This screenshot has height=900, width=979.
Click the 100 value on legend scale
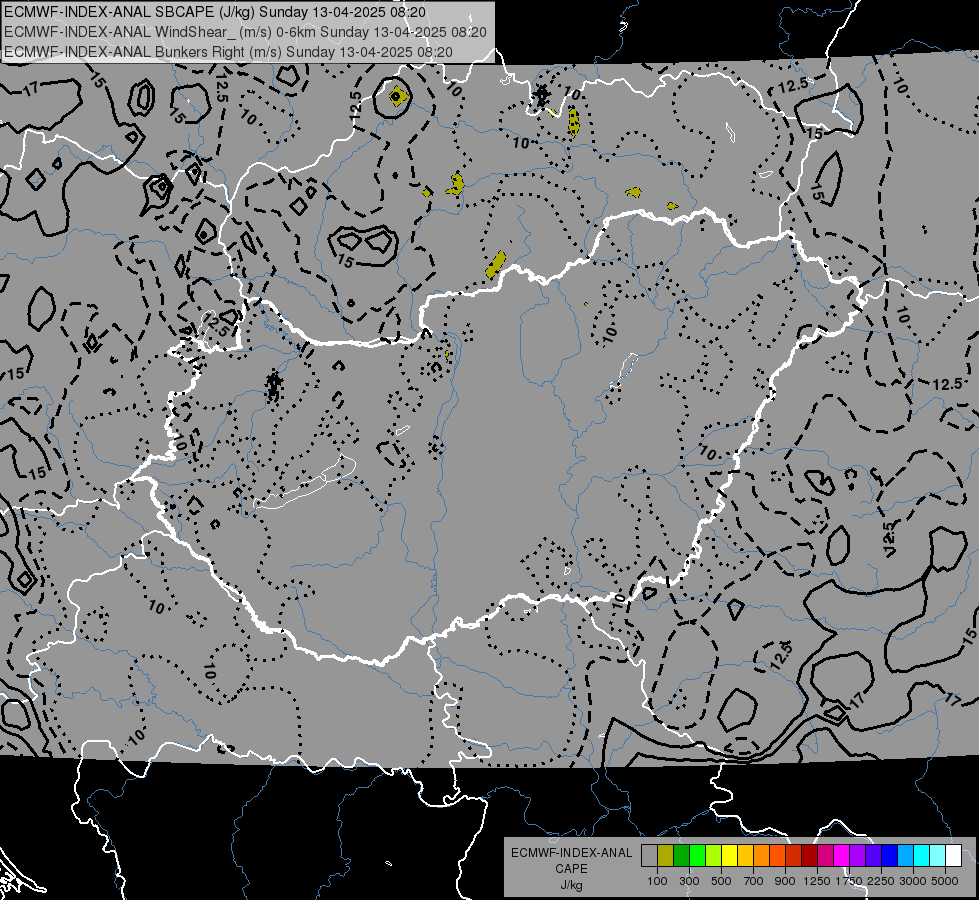coord(657,881)
